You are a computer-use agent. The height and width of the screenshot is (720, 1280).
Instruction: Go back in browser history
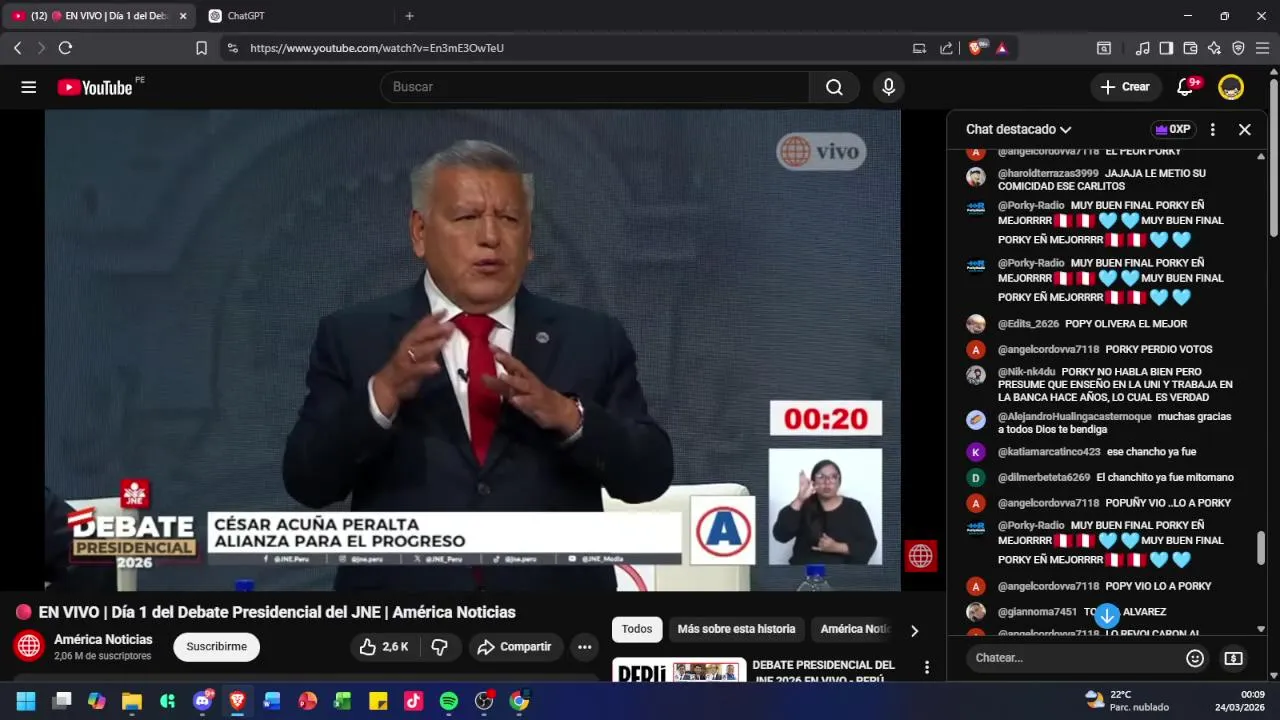17,48
